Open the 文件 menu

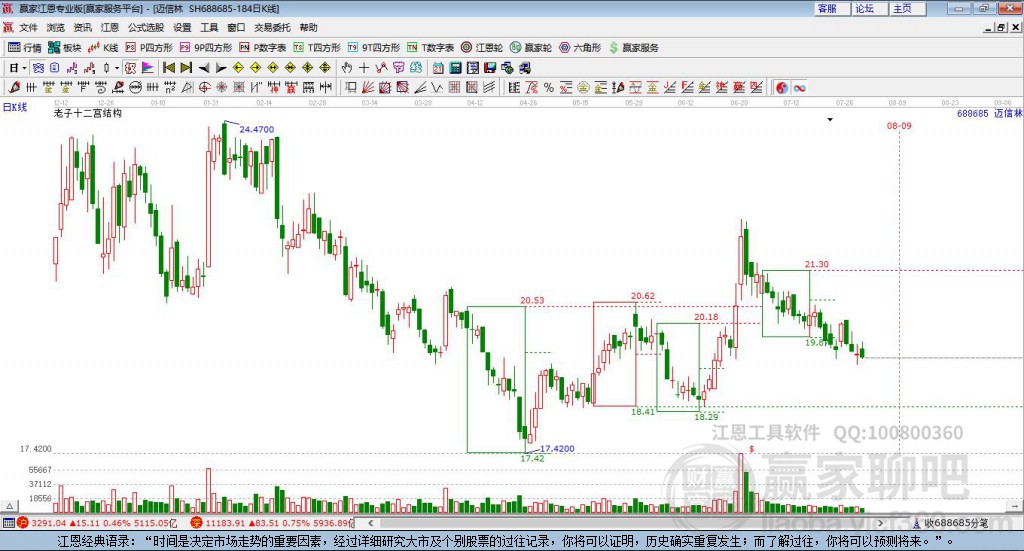(x=28, y=27)
